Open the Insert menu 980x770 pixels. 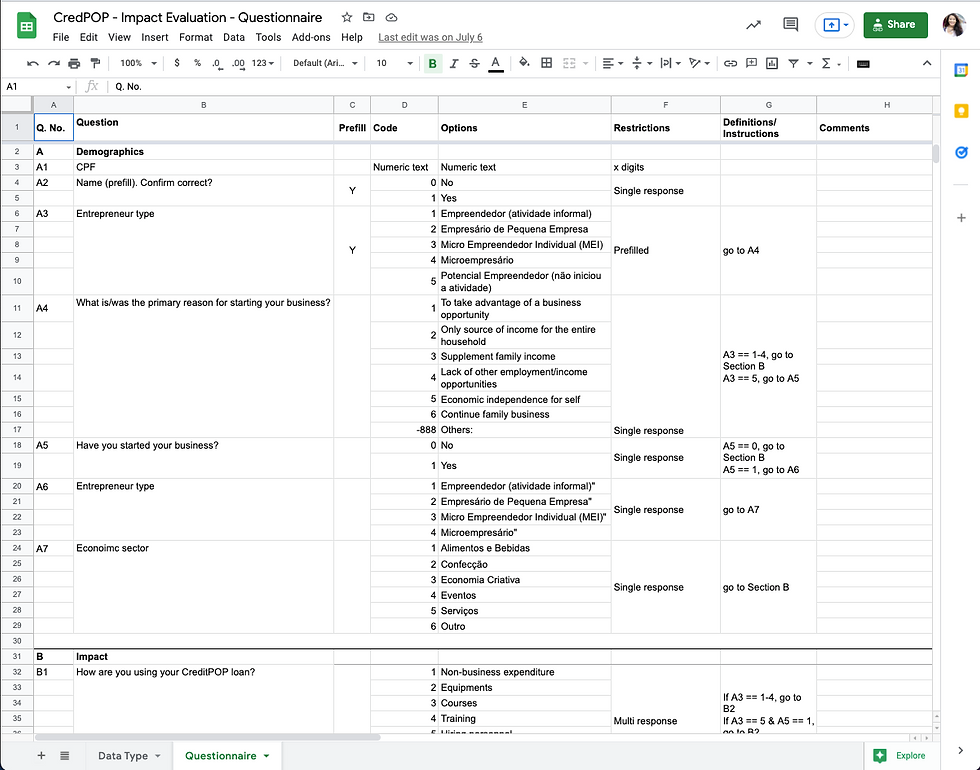click(154, 38)
